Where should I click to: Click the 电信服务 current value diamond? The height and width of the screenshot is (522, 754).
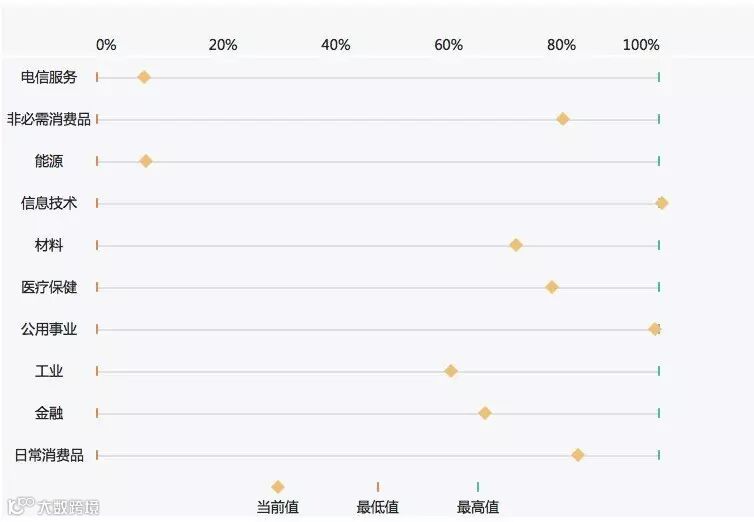[144, 77]
